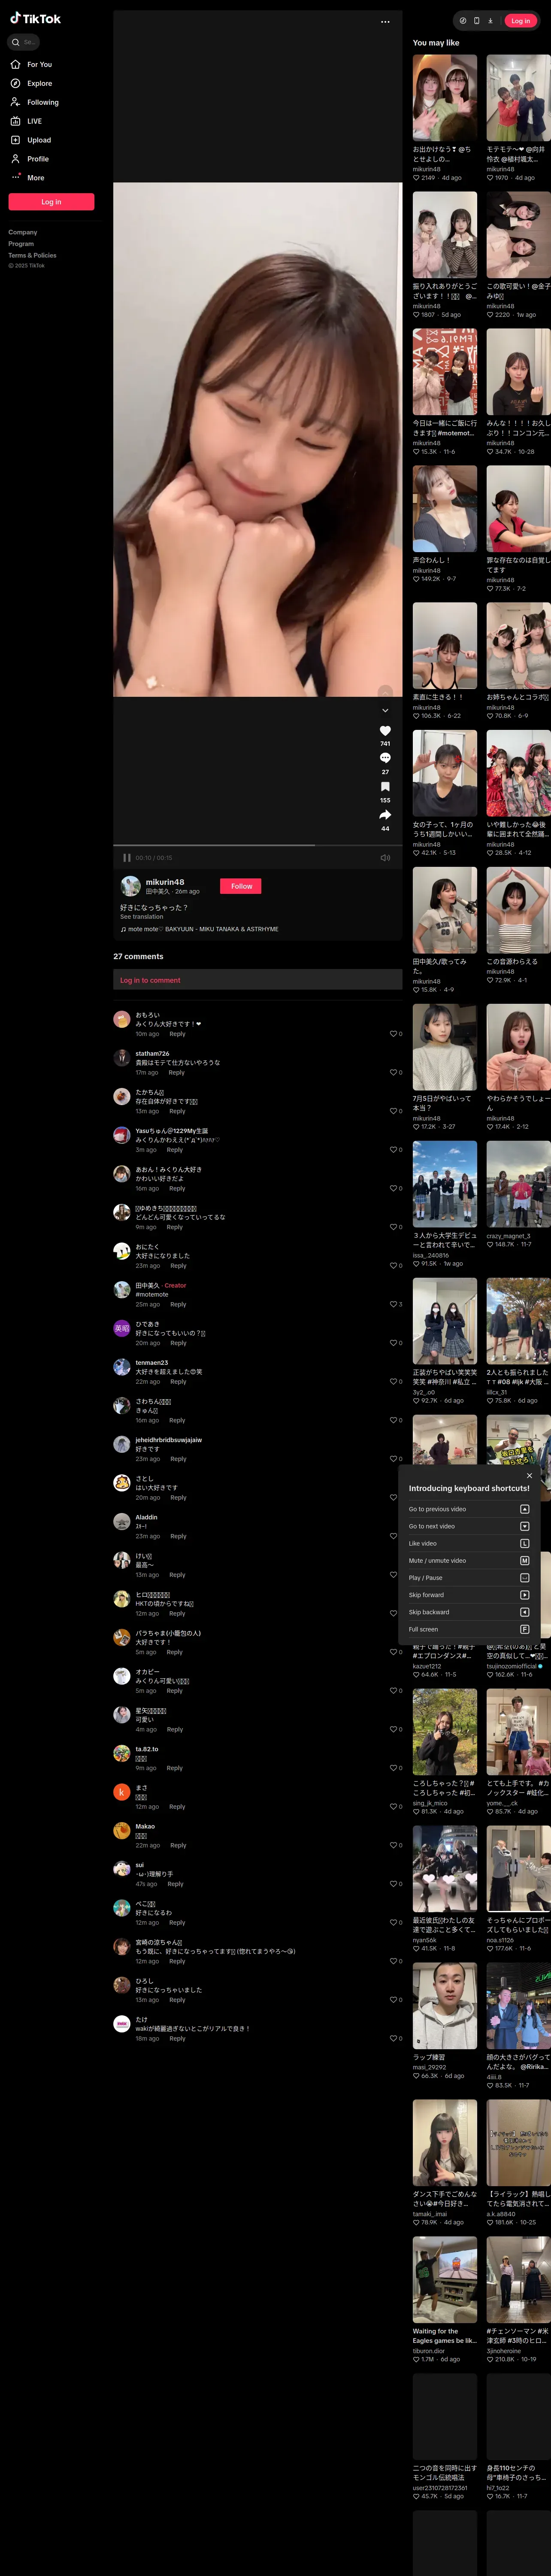Follow mikurin48
Screen dimensions: 551x2576
tap(241, 886)
